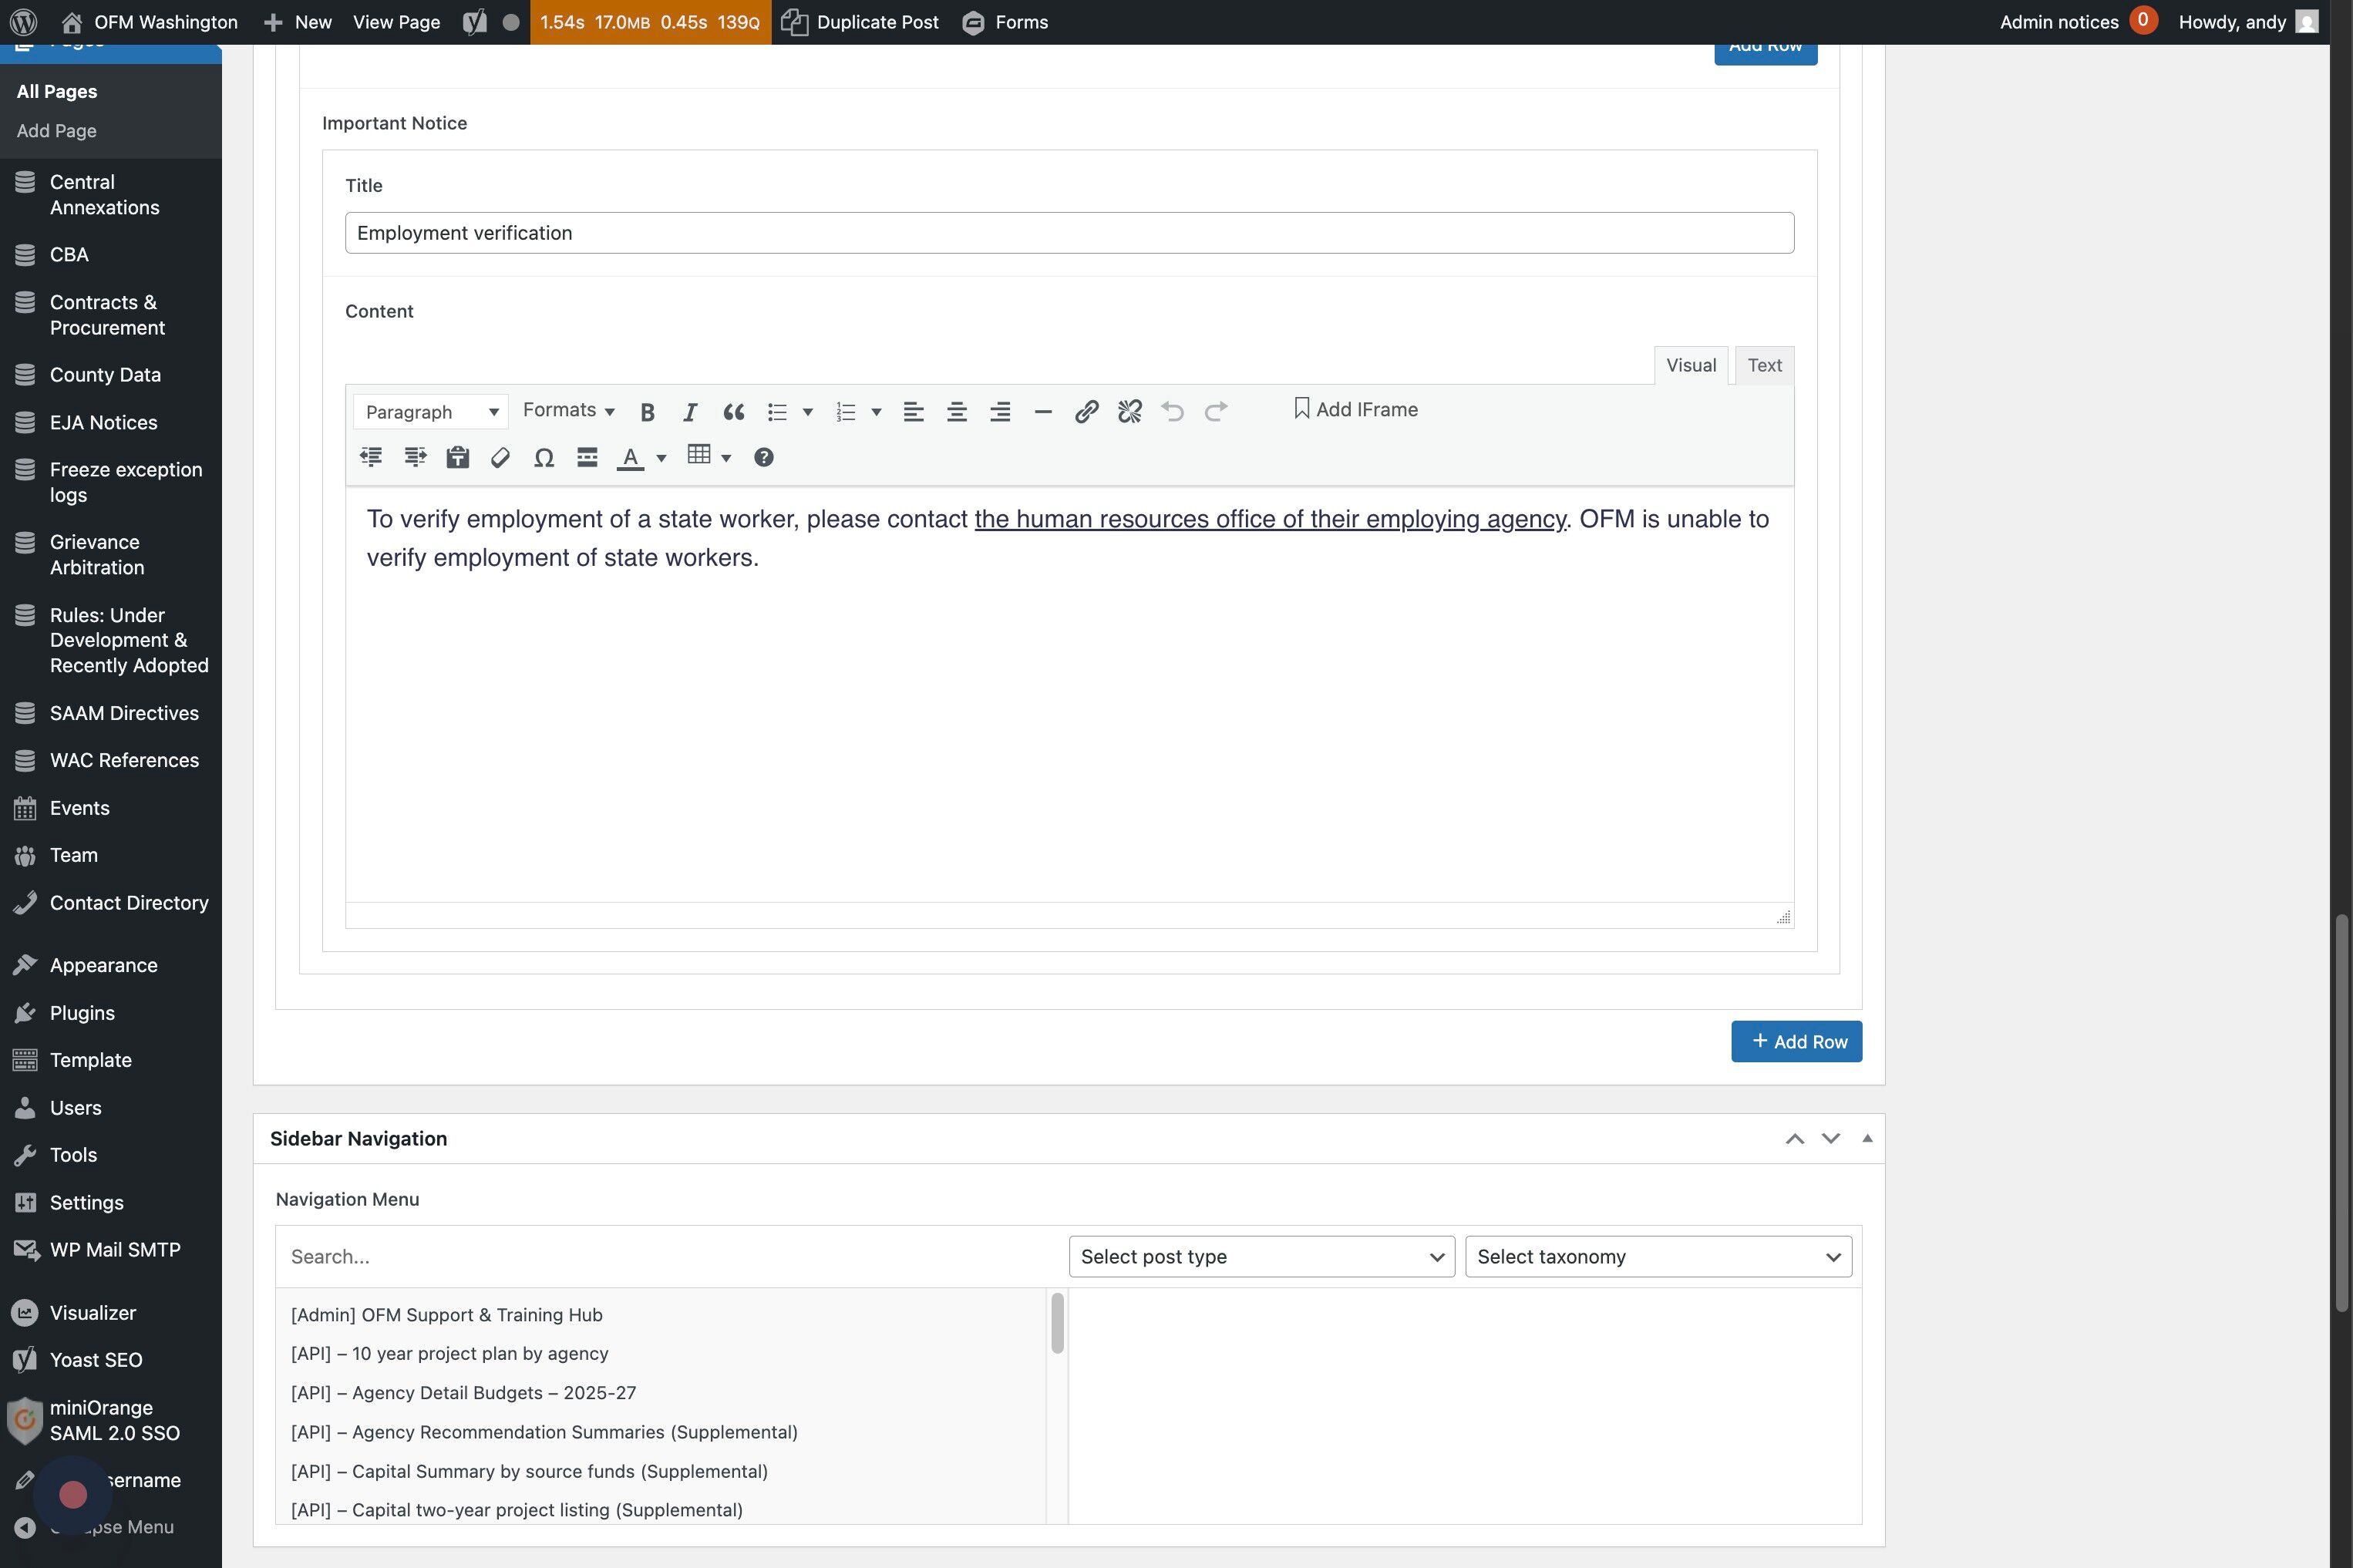2353x1568 pixels.
Task: Click the clear formatting eraser icon
Action: pyautogui.click(x=500, y=458)
